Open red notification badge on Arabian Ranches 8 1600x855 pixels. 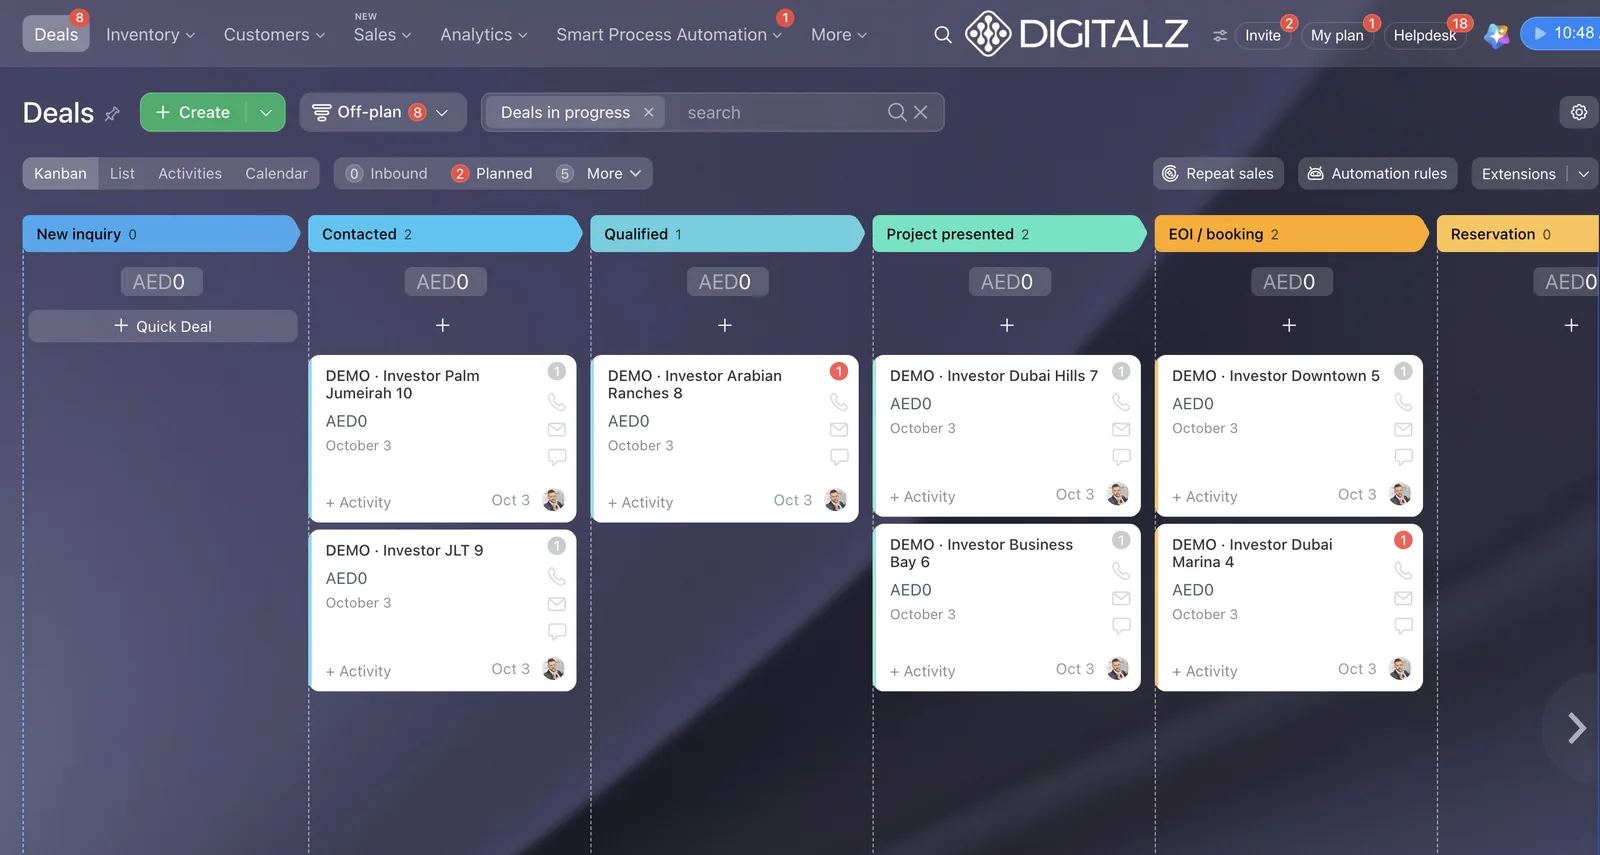tap(839, 371)
